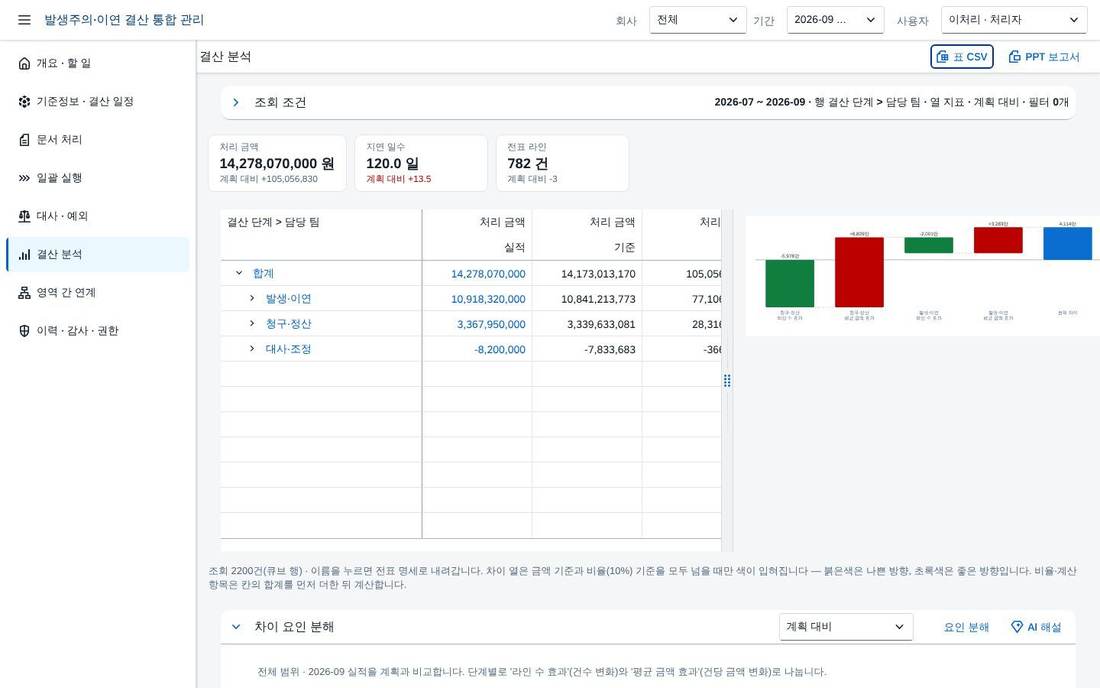The height and width of the screenshot is (688, 1100).
Task: Click the document icon beside 문서 처리
Action: [25, 140]
